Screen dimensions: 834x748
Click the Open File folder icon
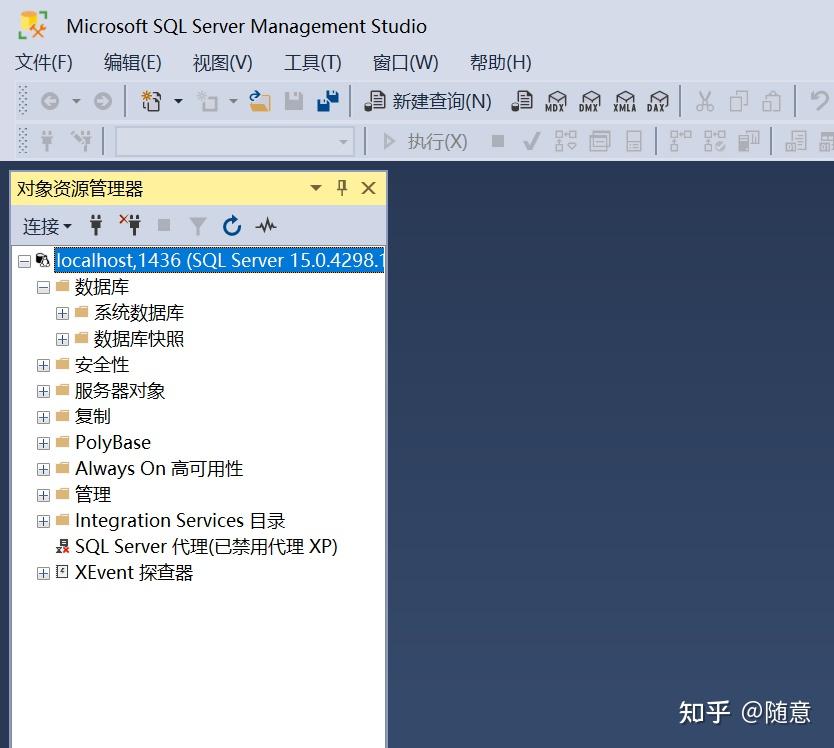(x=260, y=101)
